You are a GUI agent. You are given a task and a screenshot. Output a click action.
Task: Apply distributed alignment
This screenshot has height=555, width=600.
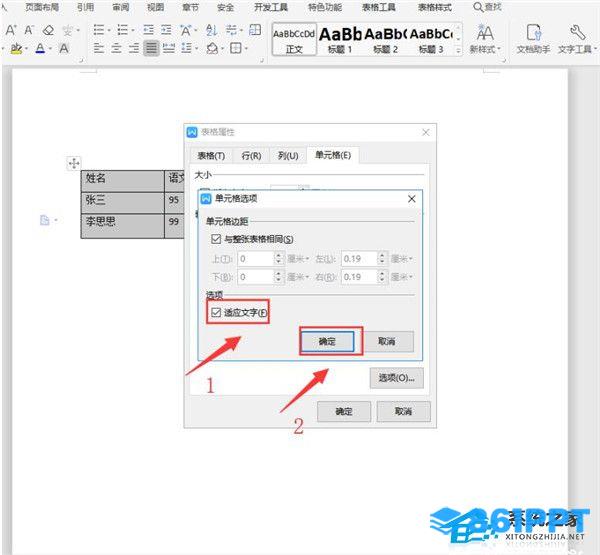pyautogui.click(x=169, y=48)
